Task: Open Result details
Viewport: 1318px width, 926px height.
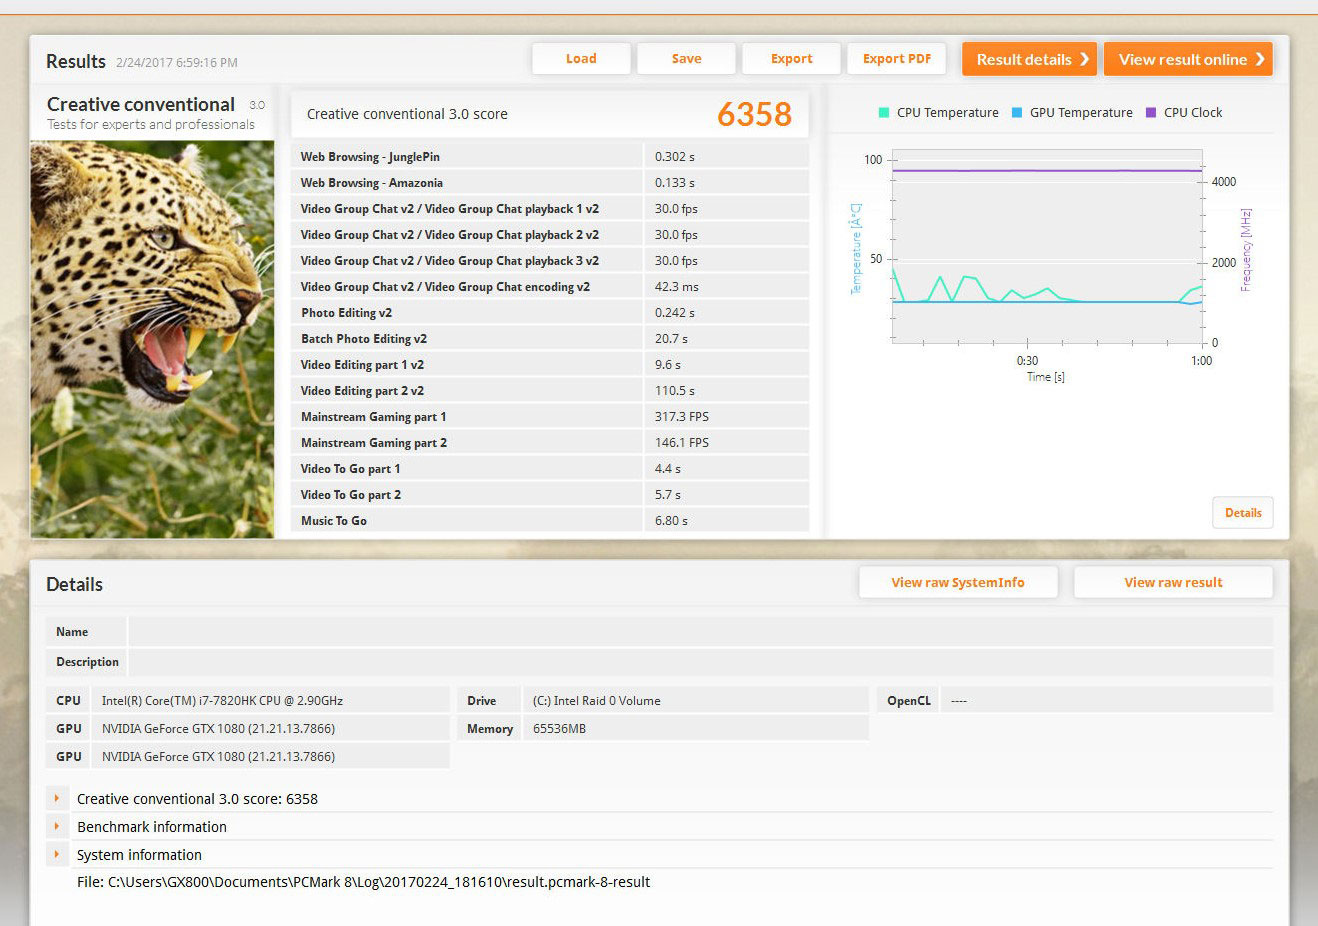Action: click(x=1029, y=59)
